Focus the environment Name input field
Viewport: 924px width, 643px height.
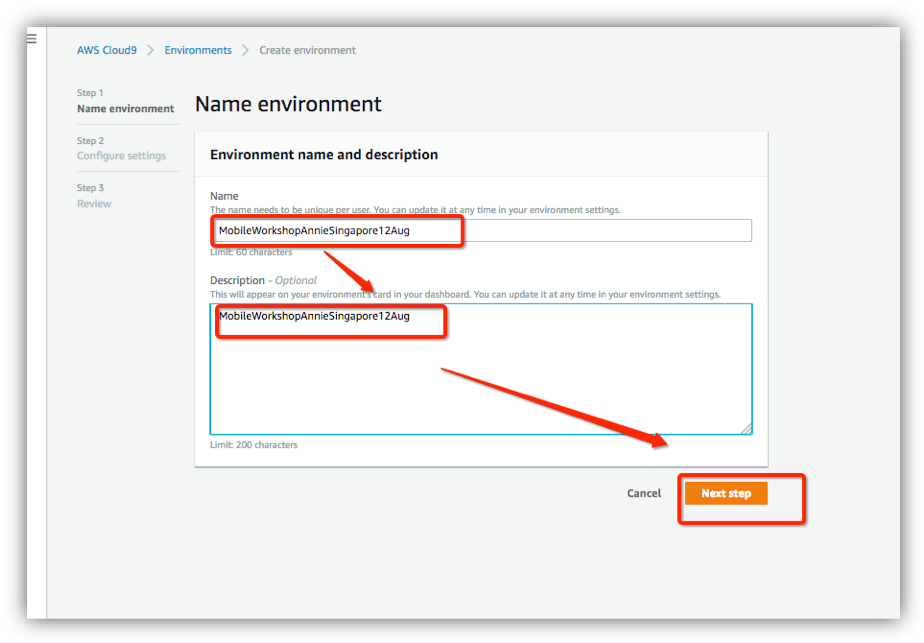pos(481,230)
